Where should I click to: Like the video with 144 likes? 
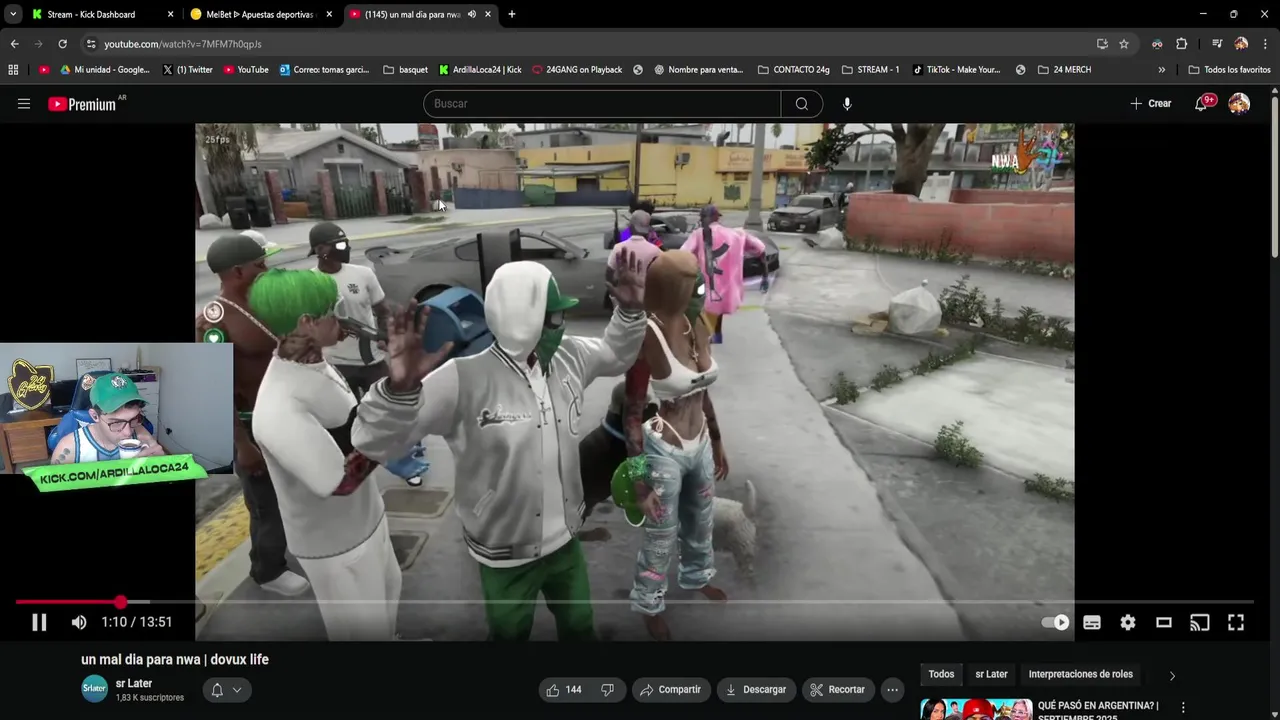point(564,690)
